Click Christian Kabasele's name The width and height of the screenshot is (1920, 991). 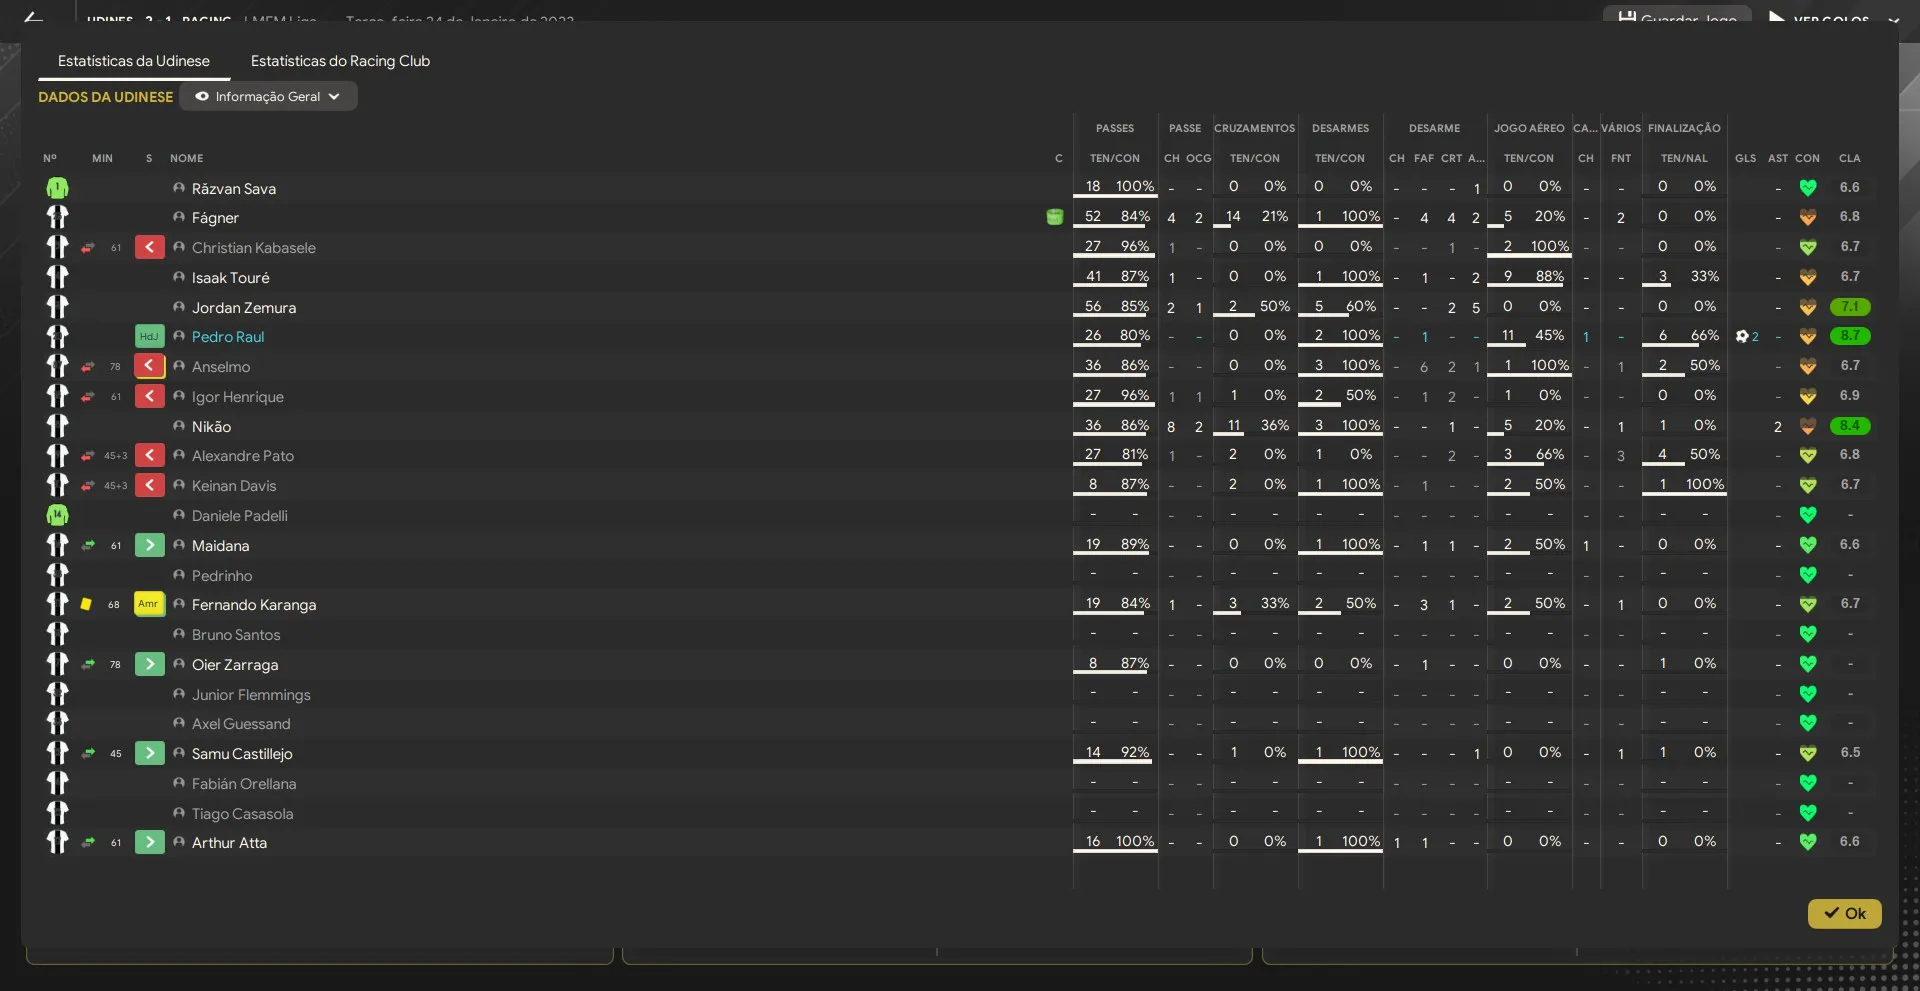pos(254,248)
